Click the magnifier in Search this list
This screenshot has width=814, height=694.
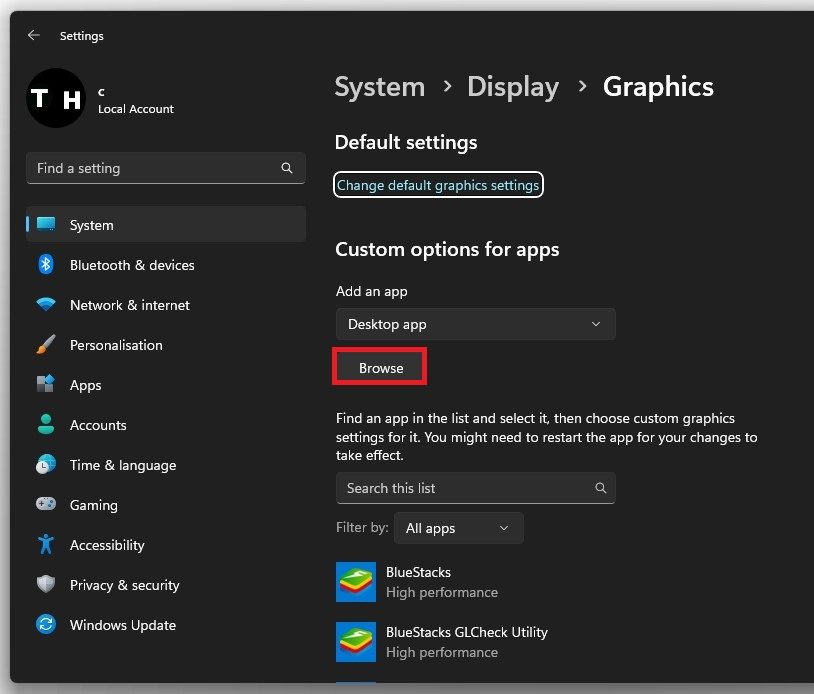[600, 488]
